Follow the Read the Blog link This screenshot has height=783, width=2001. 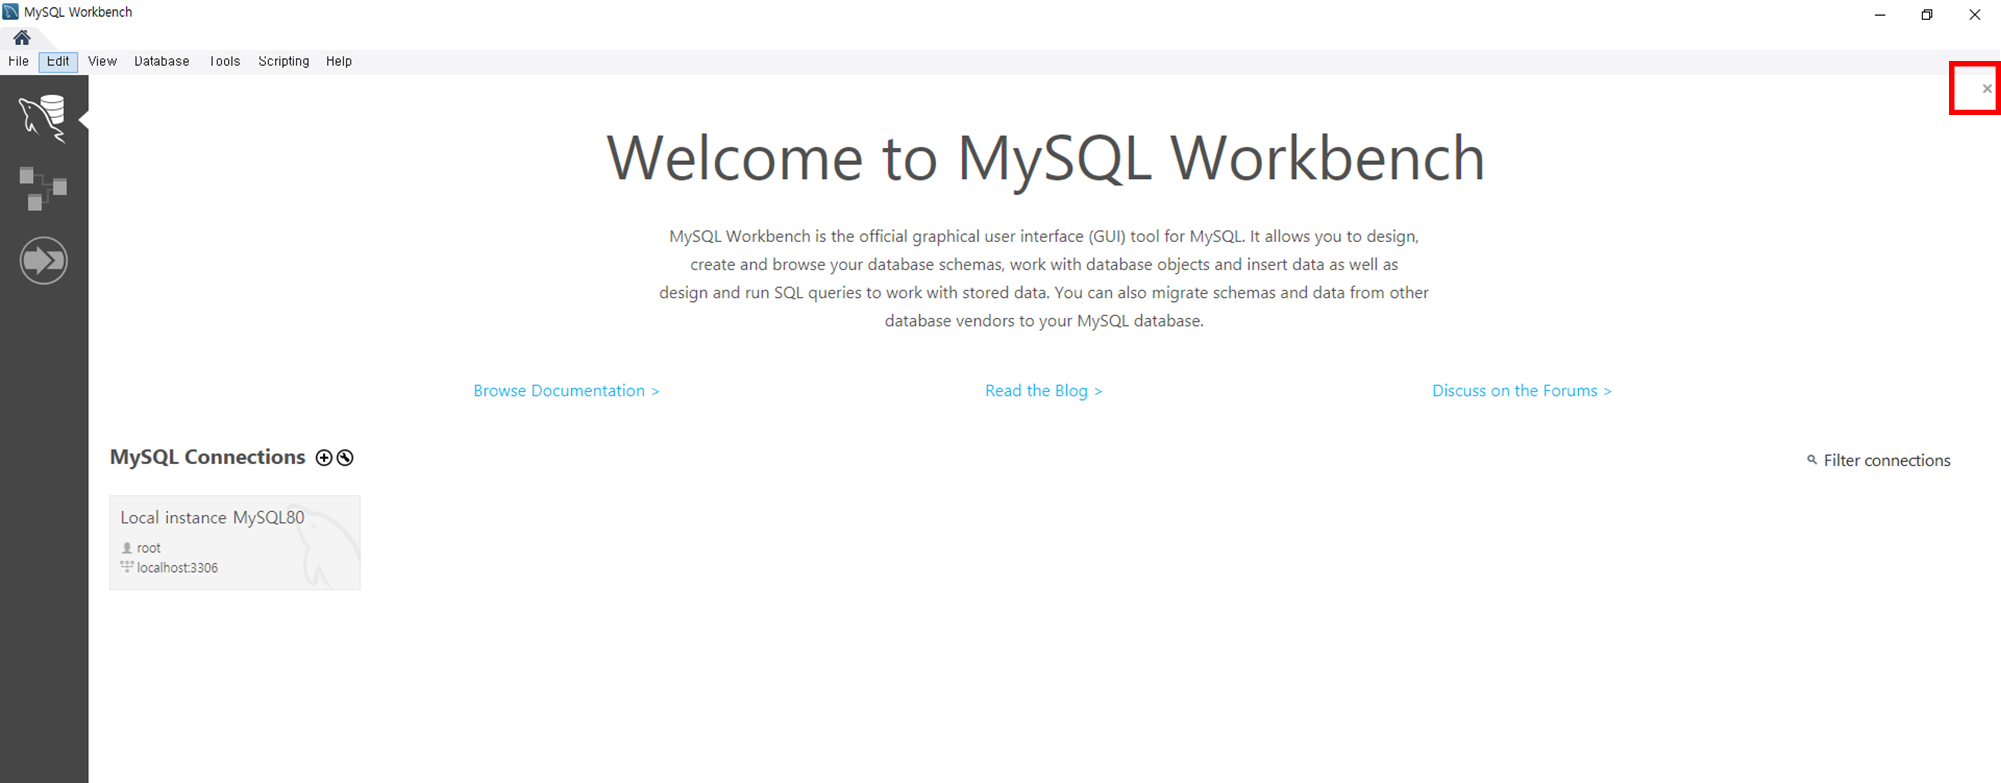1043,390
